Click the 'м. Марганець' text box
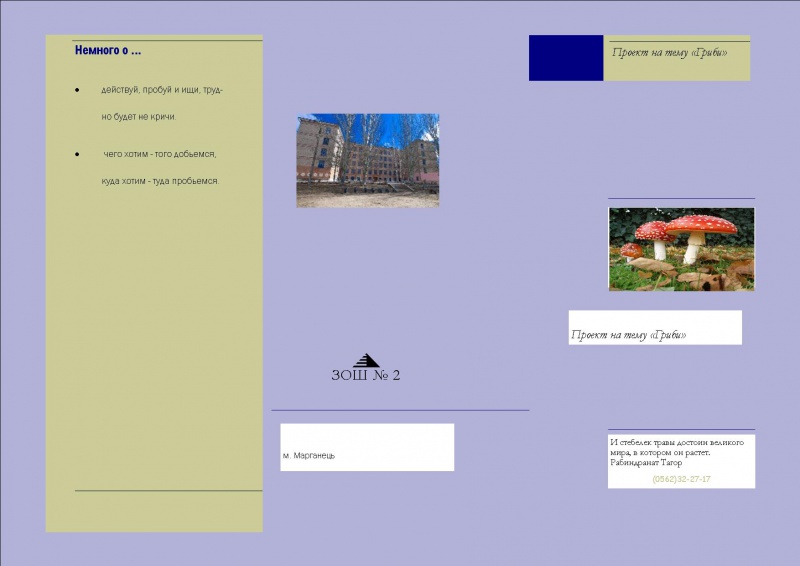Image resolution: width=800 pixels, height=566 pixels. [367, 447]
